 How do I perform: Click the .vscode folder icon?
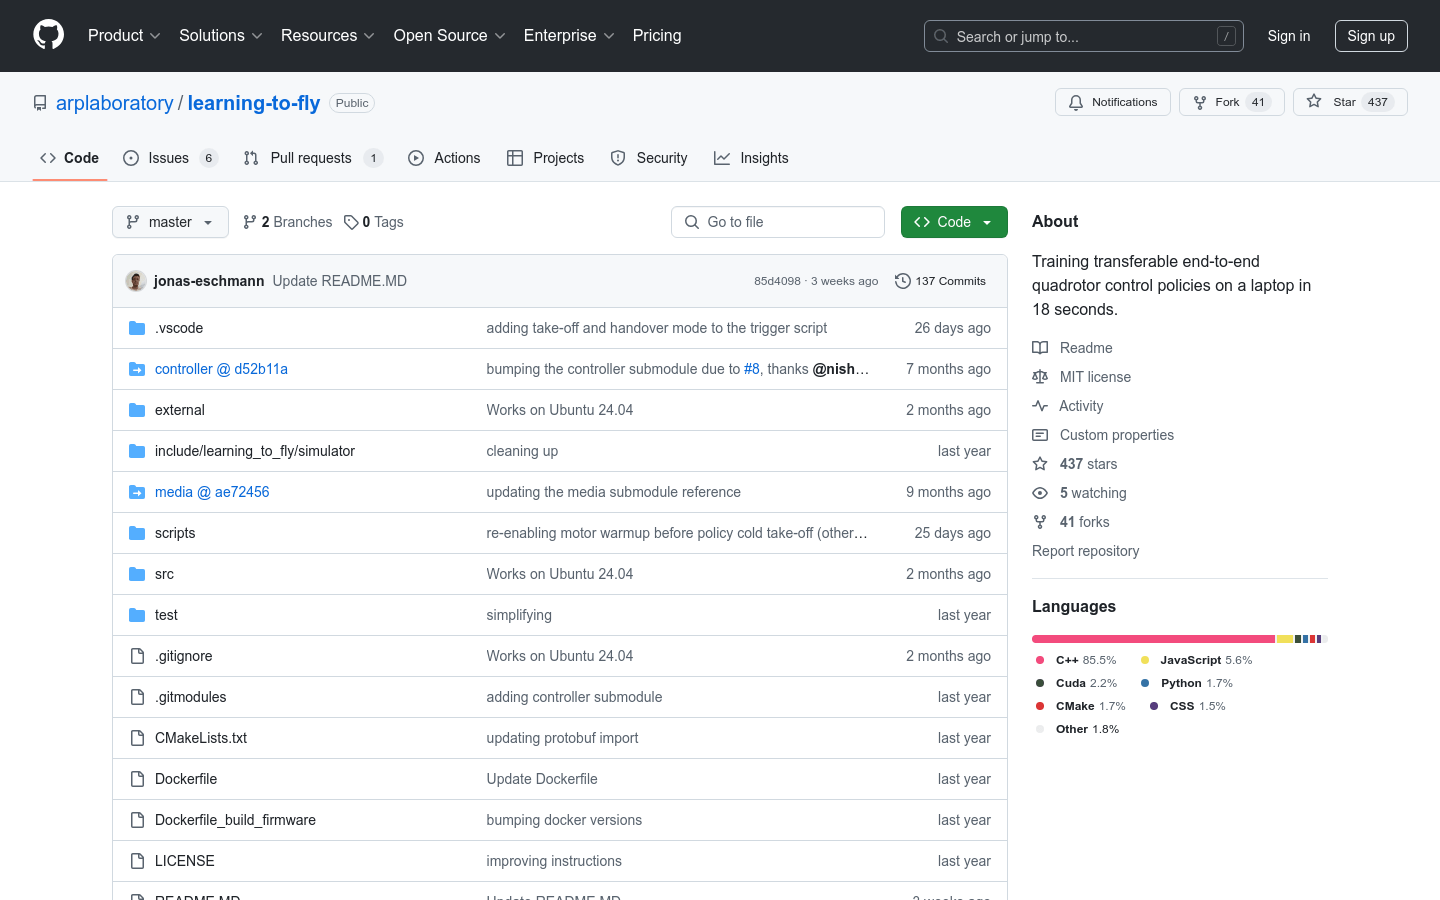(x=137, y=328)
